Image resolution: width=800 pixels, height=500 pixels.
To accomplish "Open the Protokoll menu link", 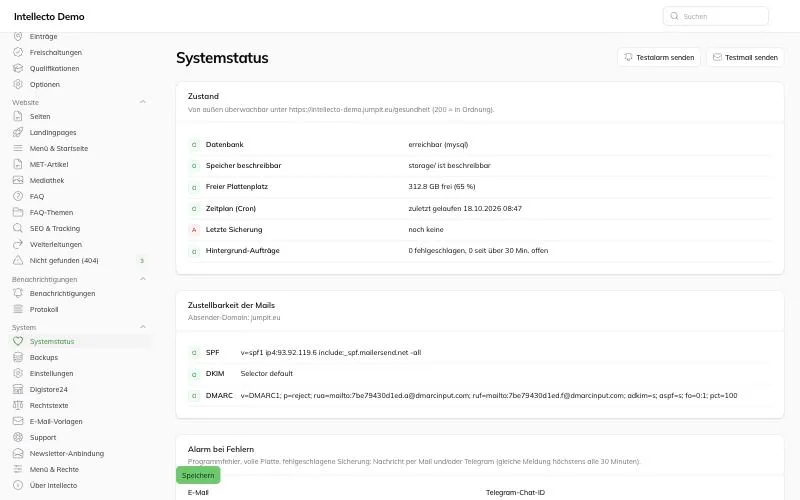I will [x=44, y=309].
